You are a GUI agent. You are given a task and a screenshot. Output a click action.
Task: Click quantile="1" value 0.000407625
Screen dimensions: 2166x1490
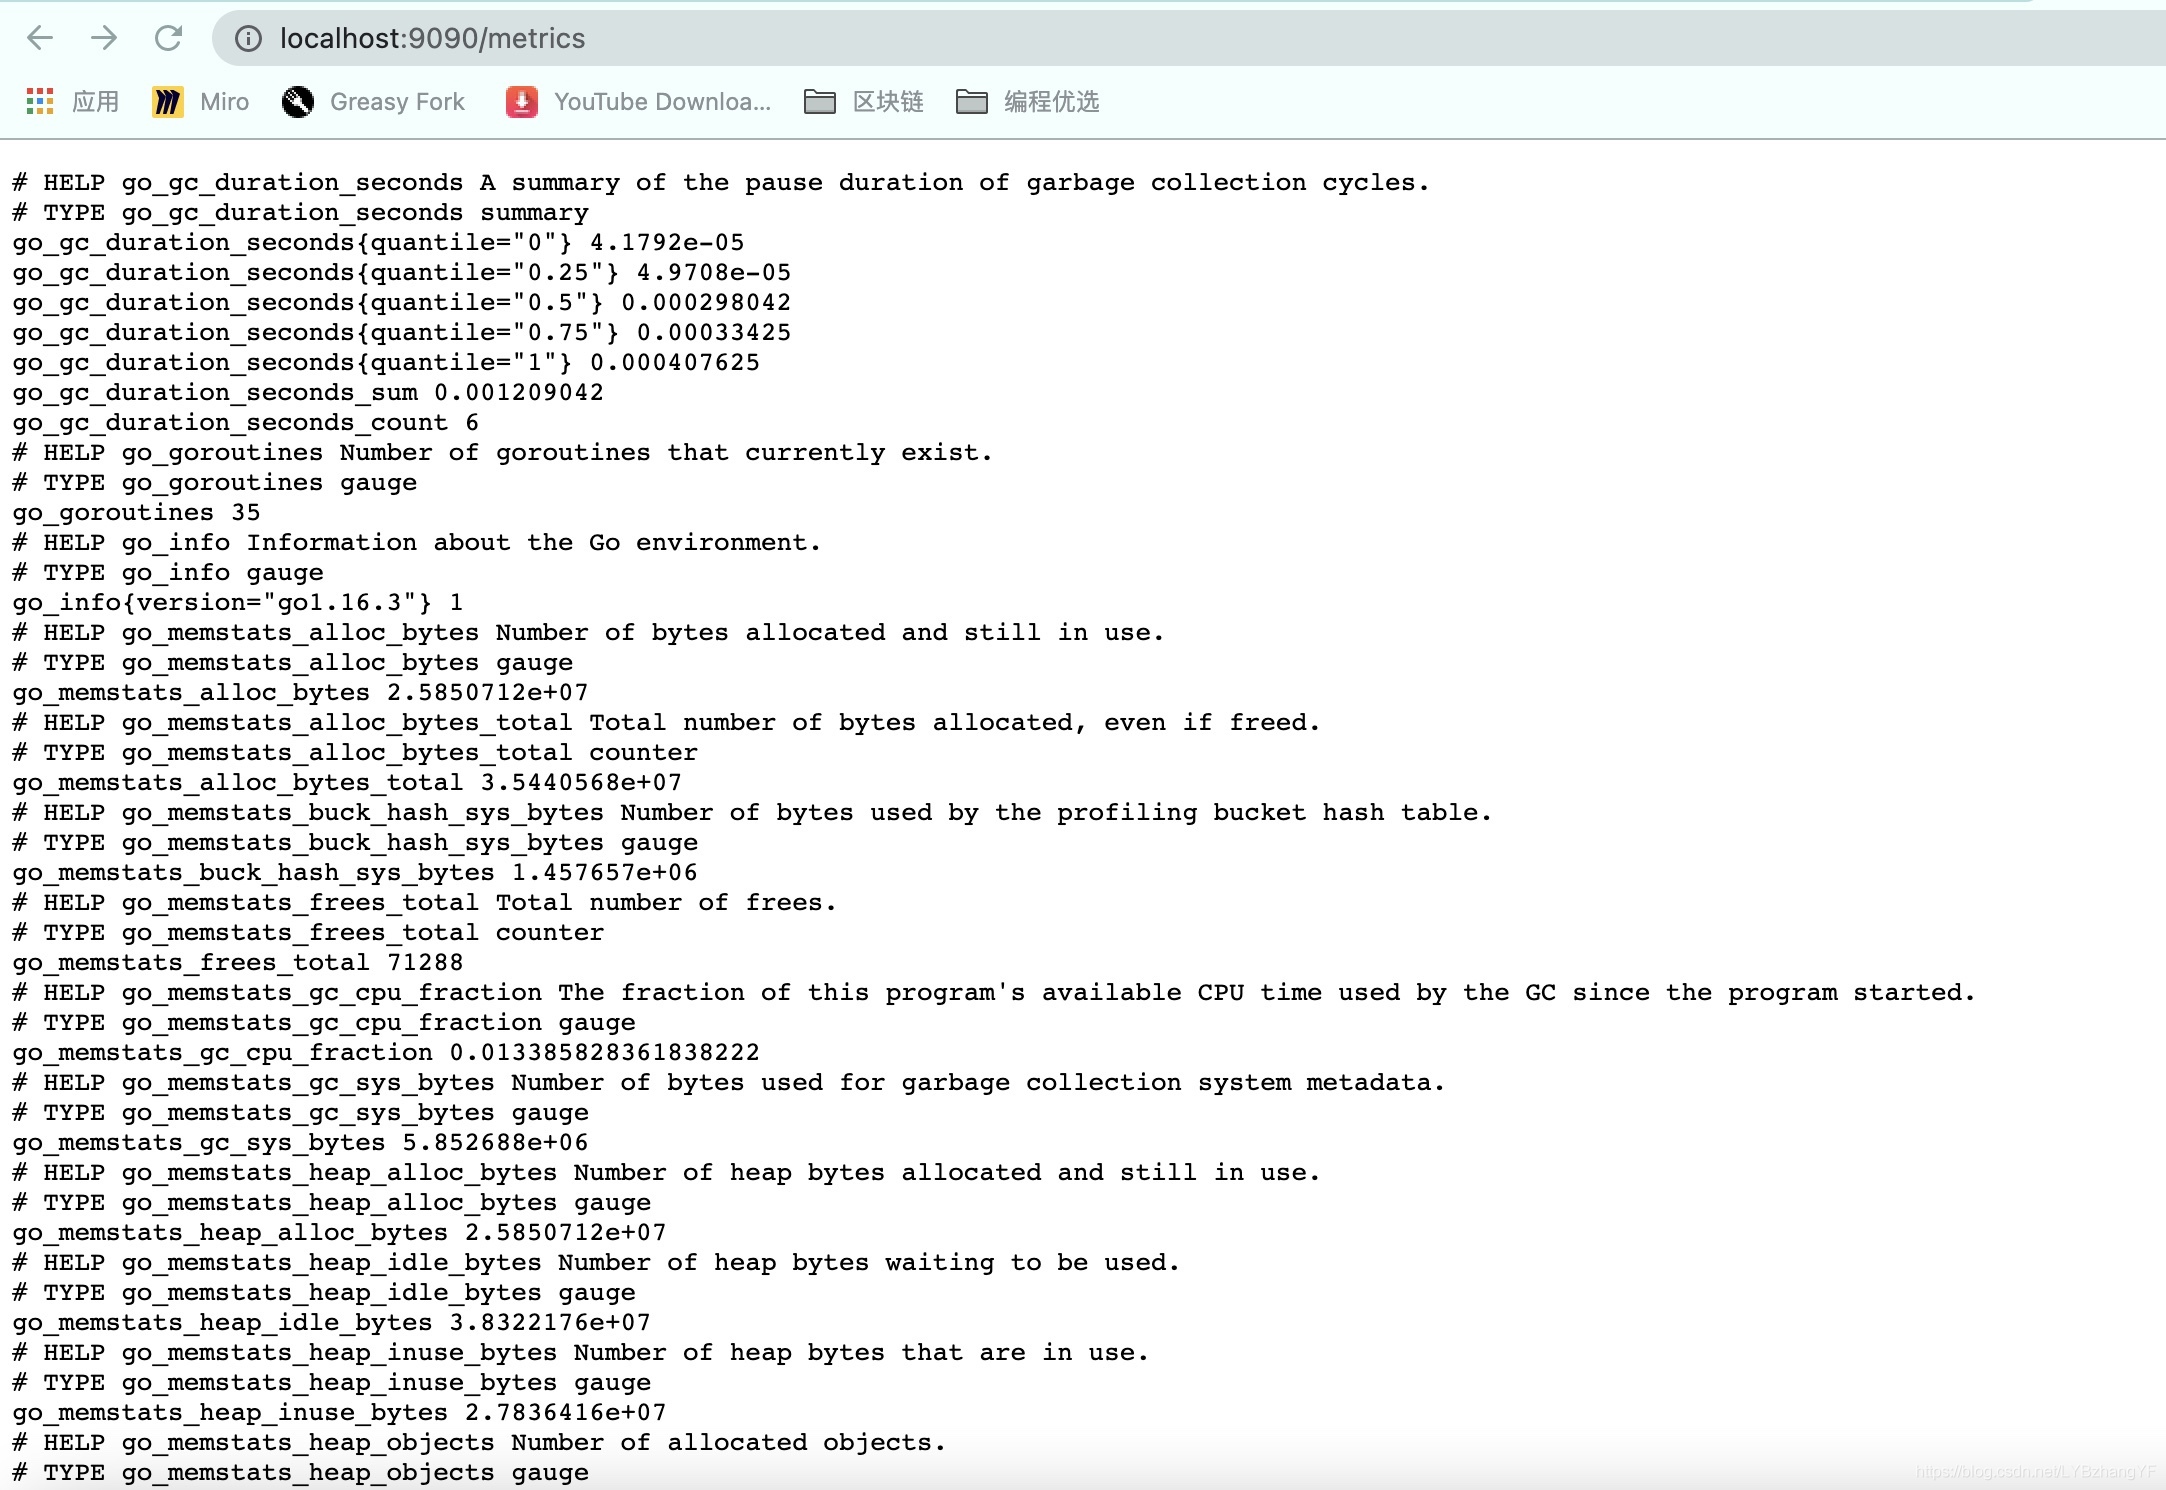tap(675, 363)
